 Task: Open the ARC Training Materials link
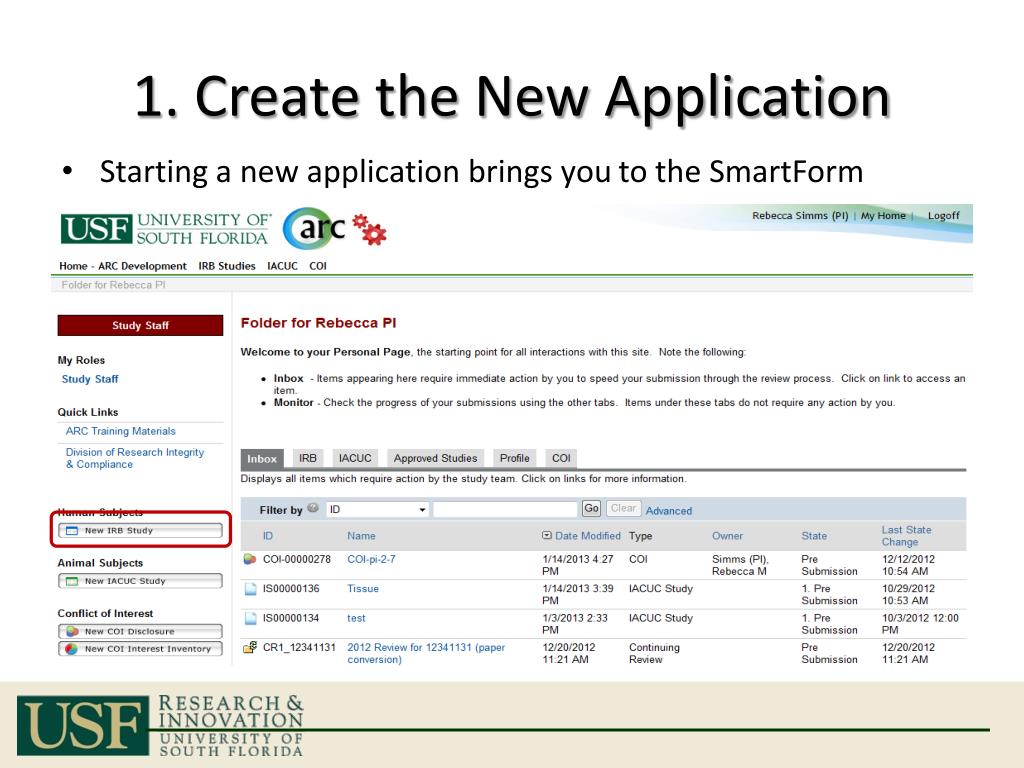(x=120, y=431)
